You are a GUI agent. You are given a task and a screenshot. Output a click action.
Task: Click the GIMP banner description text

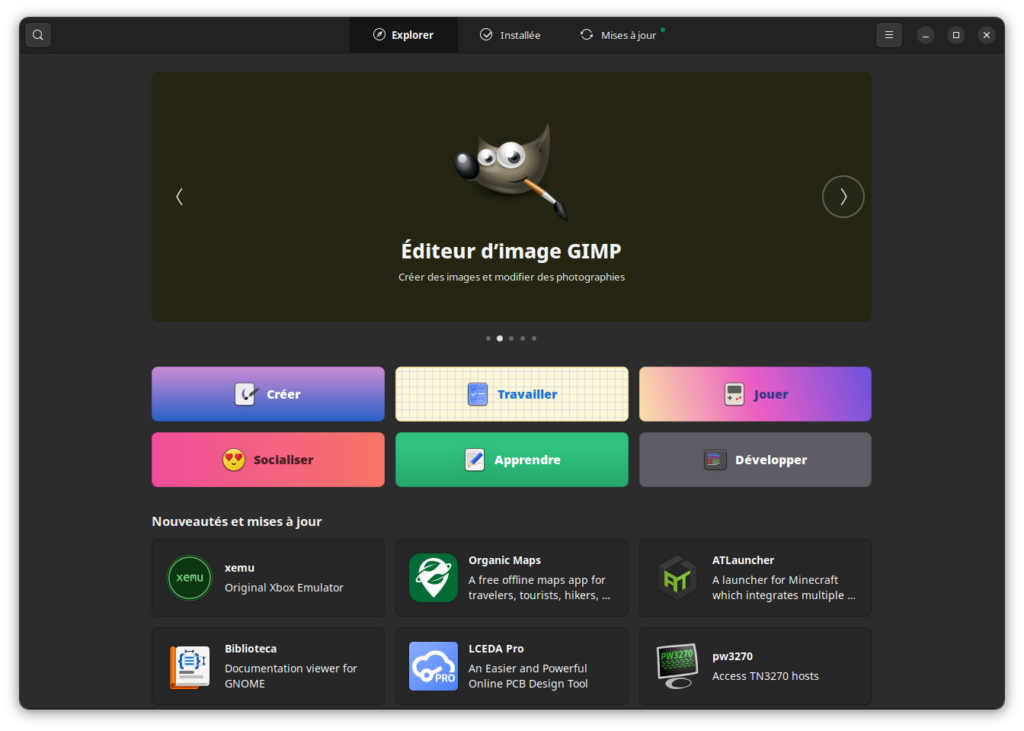(511, 277)
